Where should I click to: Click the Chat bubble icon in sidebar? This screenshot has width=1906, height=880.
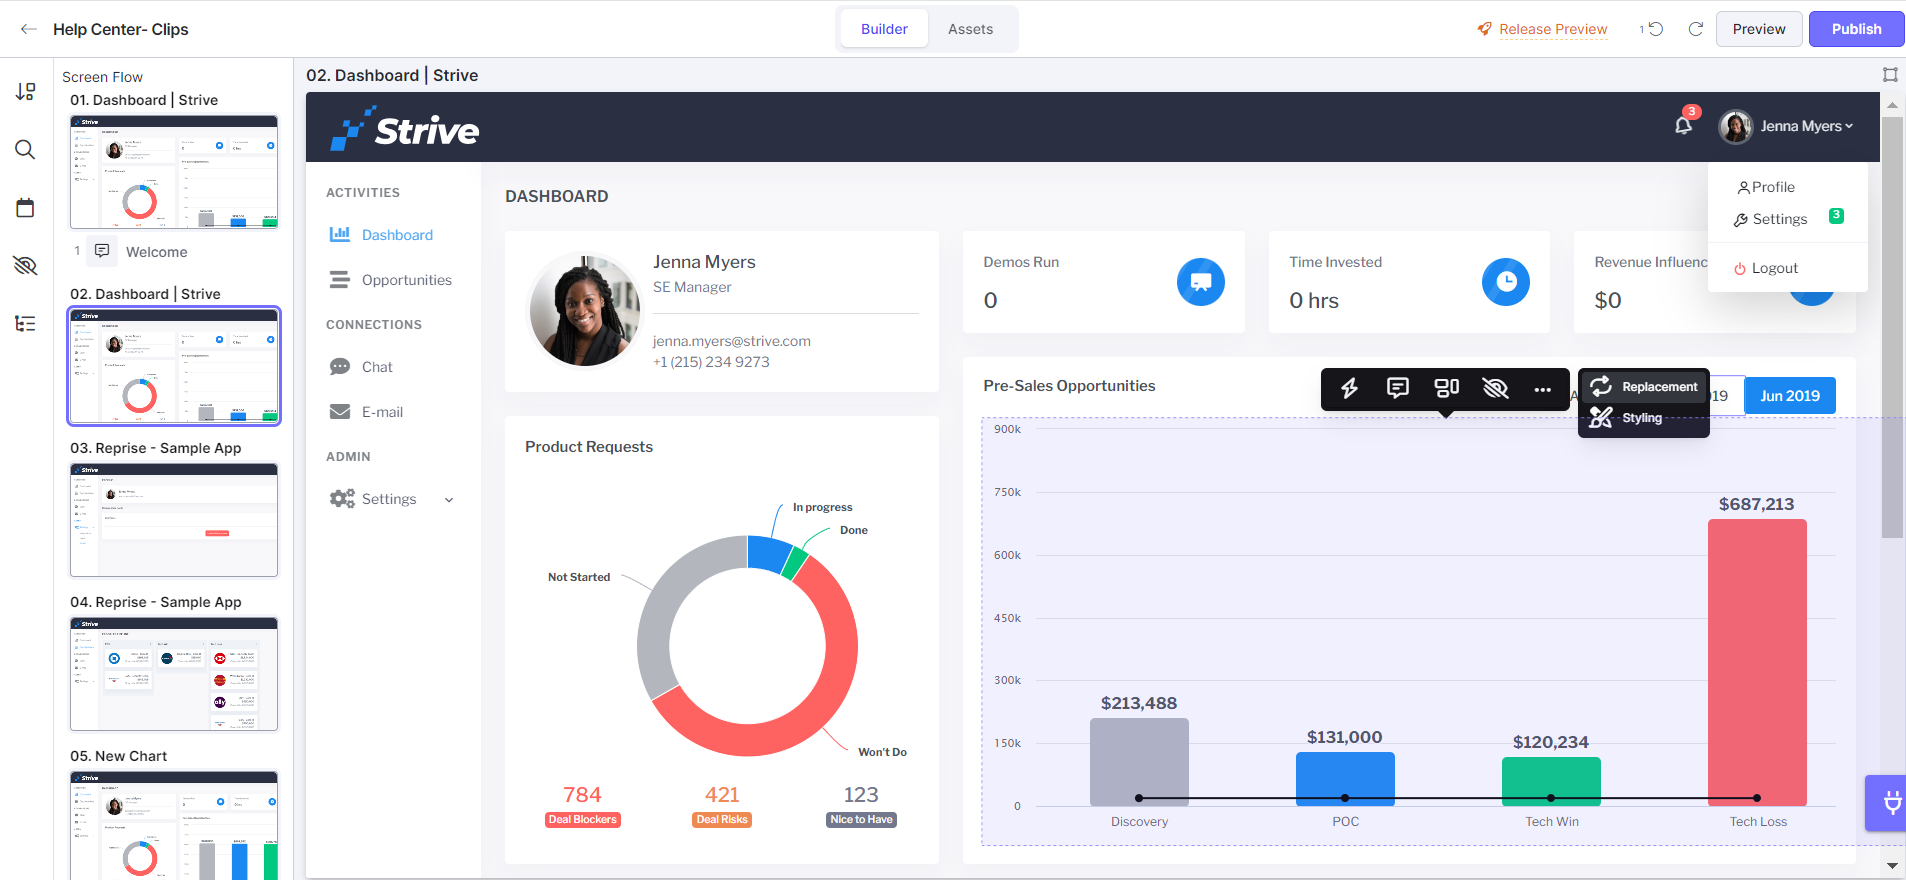(340, 366)
